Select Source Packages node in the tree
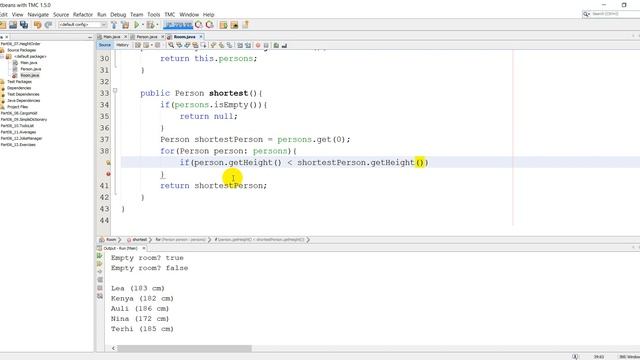 click(x=21, y=50)
